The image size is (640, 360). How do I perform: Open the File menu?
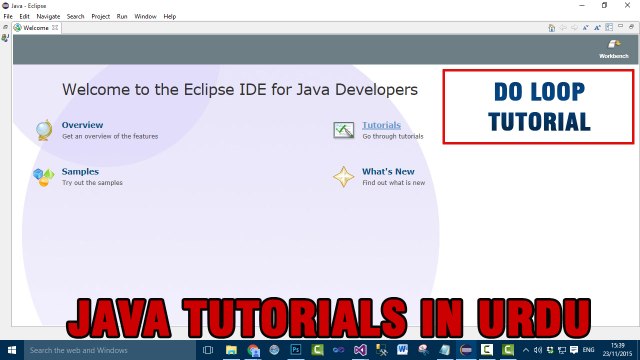(8, 16)
